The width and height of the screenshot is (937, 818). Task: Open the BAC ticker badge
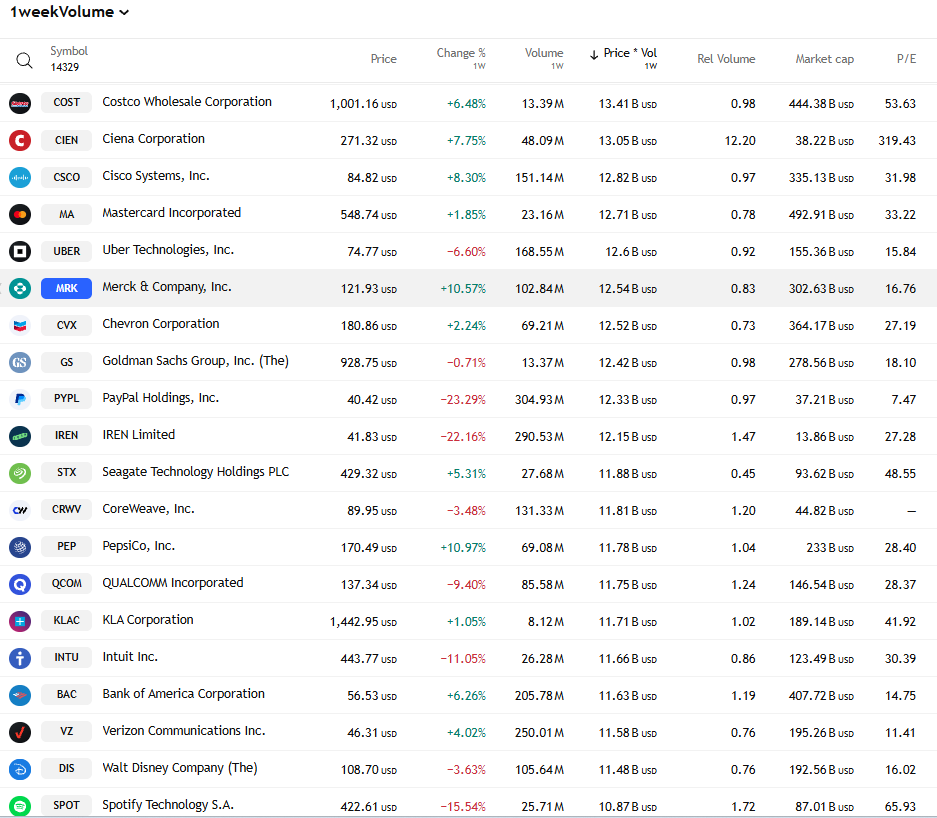click(x=66, y=695)
